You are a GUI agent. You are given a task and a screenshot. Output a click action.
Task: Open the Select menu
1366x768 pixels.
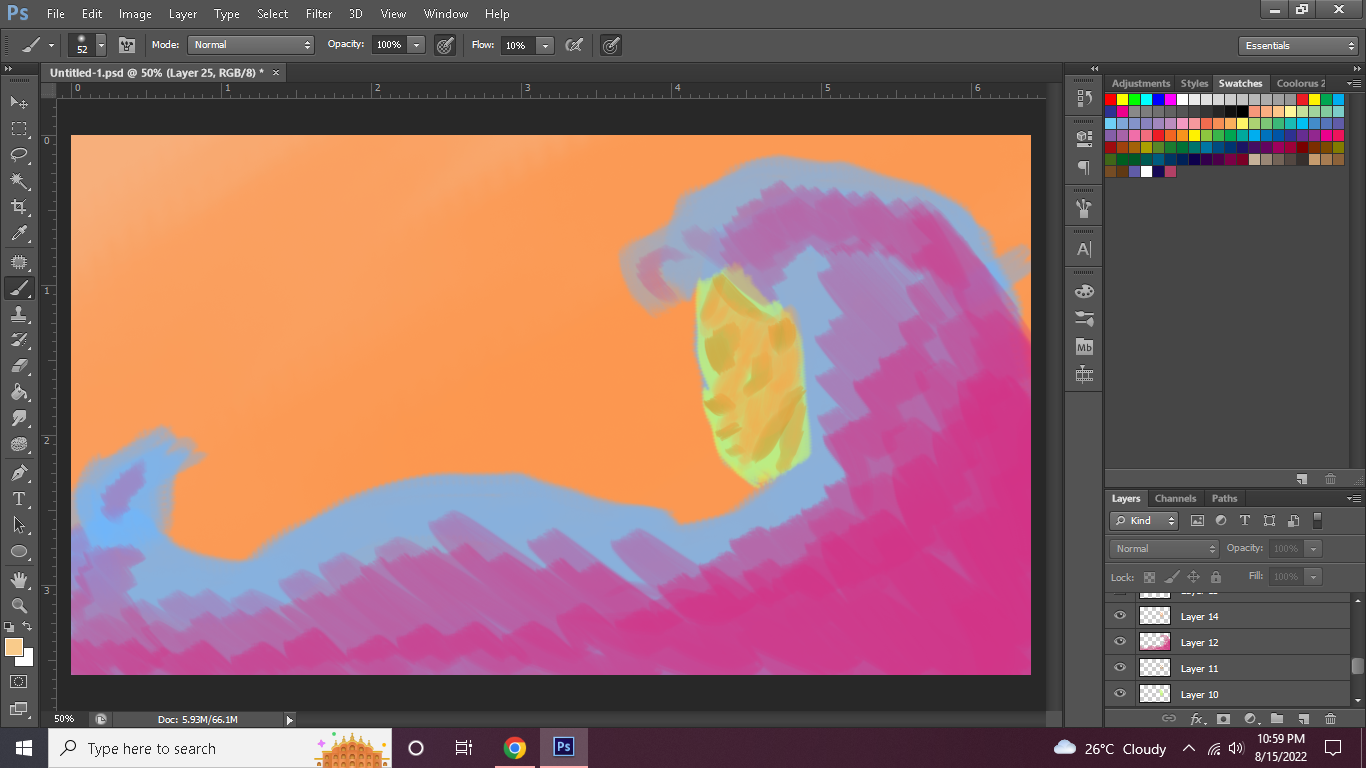click(272, 14)
